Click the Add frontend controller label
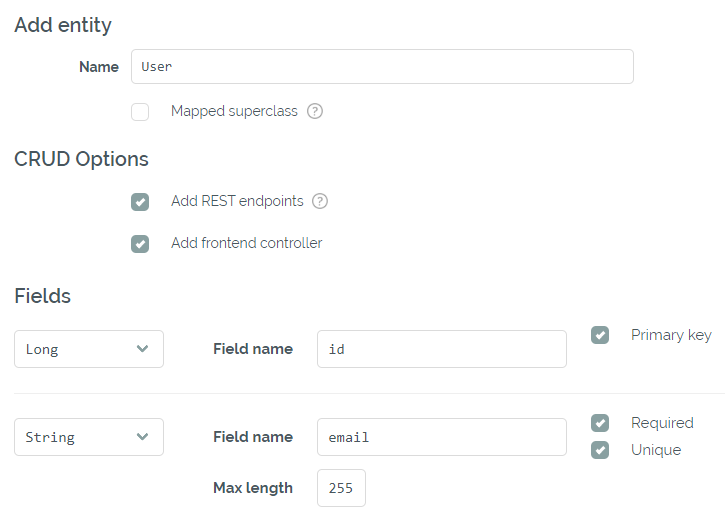Viewport: 727px width, 519px height. click(x=246, y=243)
